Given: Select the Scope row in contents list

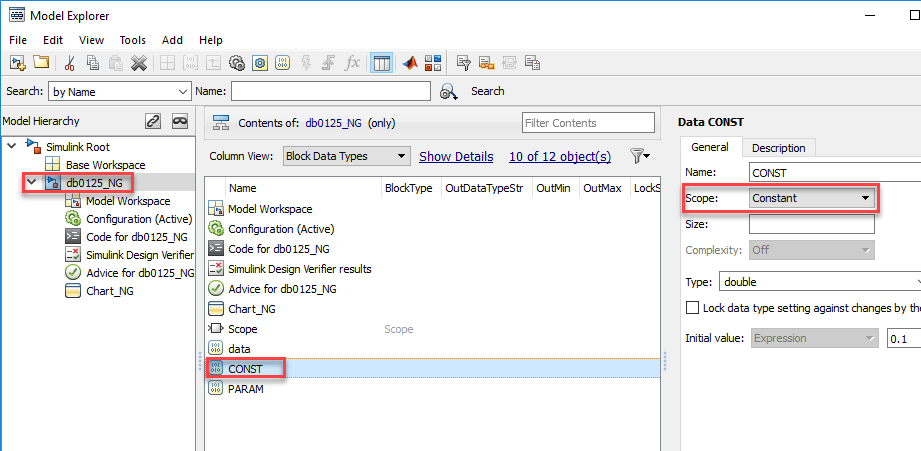Looking at the screenshot, I should (x=433, y=329).
